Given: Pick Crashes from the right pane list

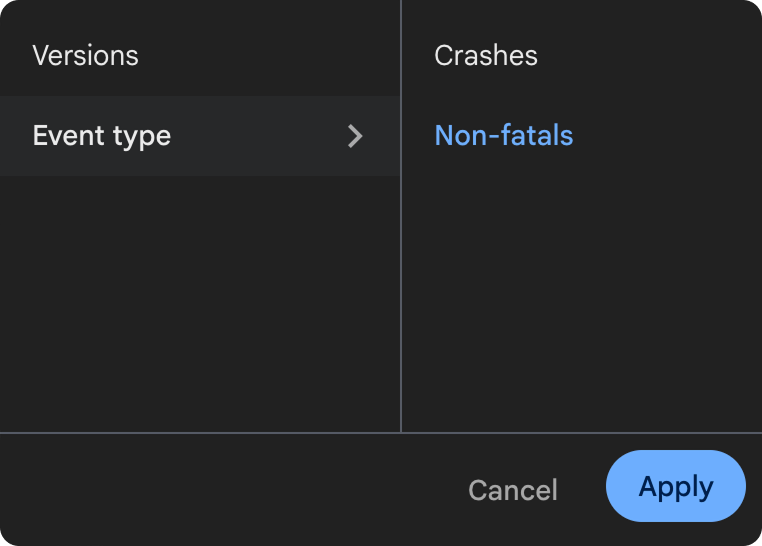Looking at the screenshot, I should pos(486,55).
